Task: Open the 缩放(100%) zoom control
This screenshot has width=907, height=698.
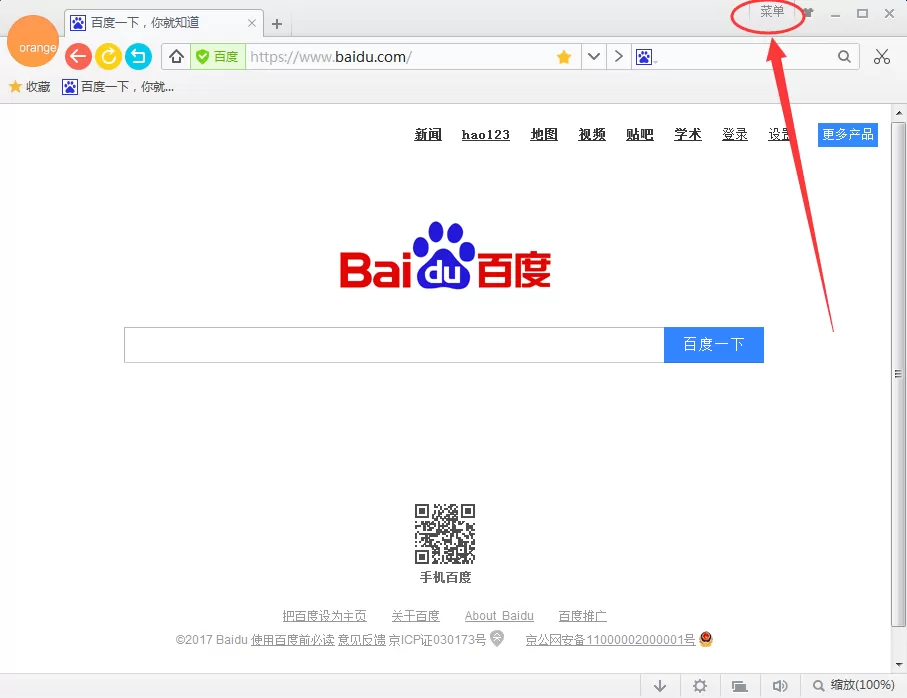Action: click(x=853, y=685)
